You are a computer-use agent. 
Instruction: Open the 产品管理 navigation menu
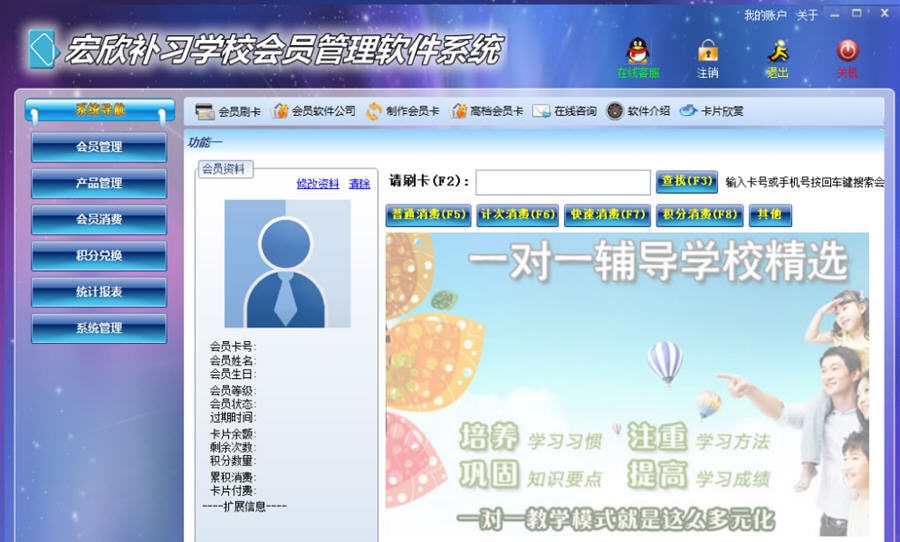pyautogui.click(x=99, y=183)
